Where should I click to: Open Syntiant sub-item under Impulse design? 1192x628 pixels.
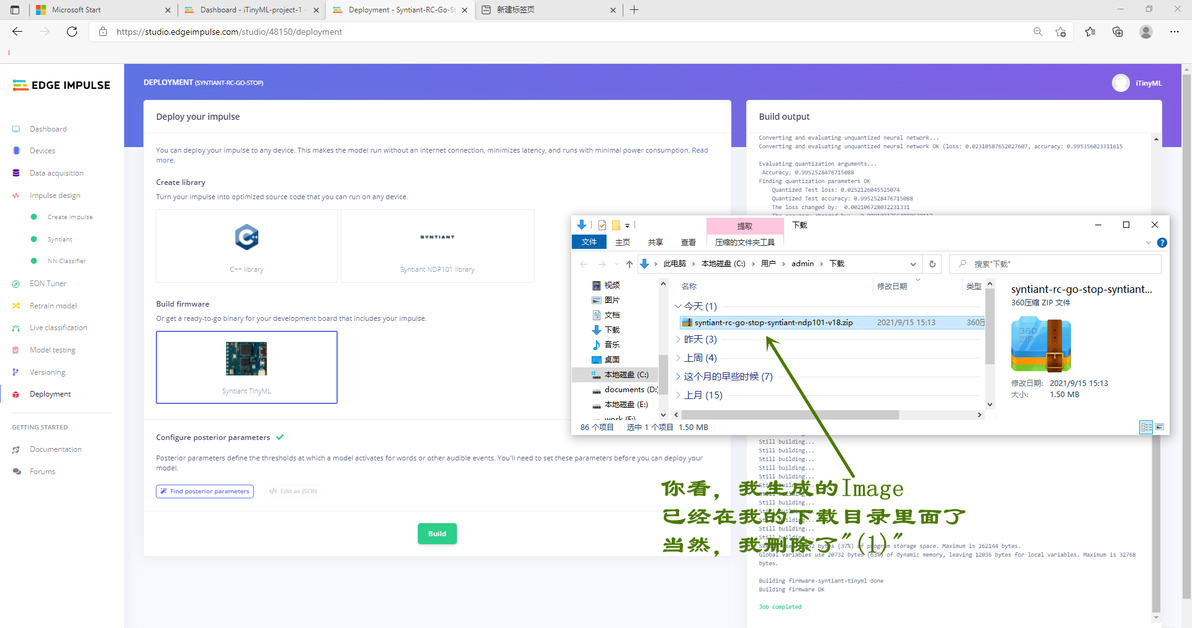pos(60,239)
